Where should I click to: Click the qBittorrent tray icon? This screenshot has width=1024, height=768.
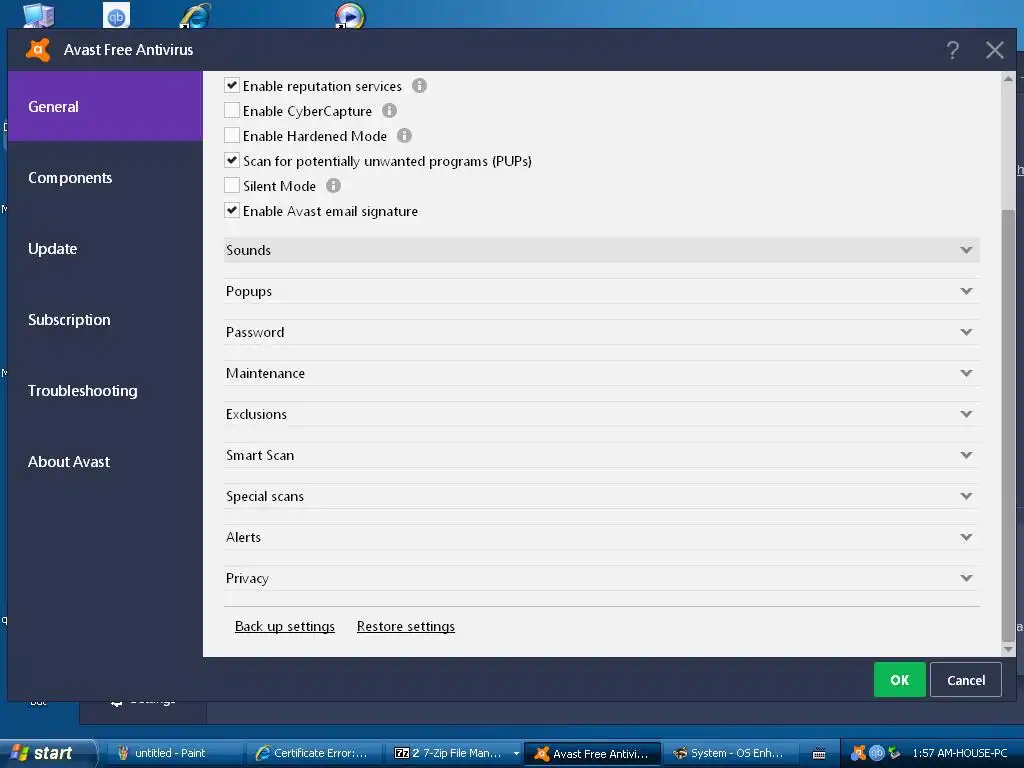coord(876,753)
